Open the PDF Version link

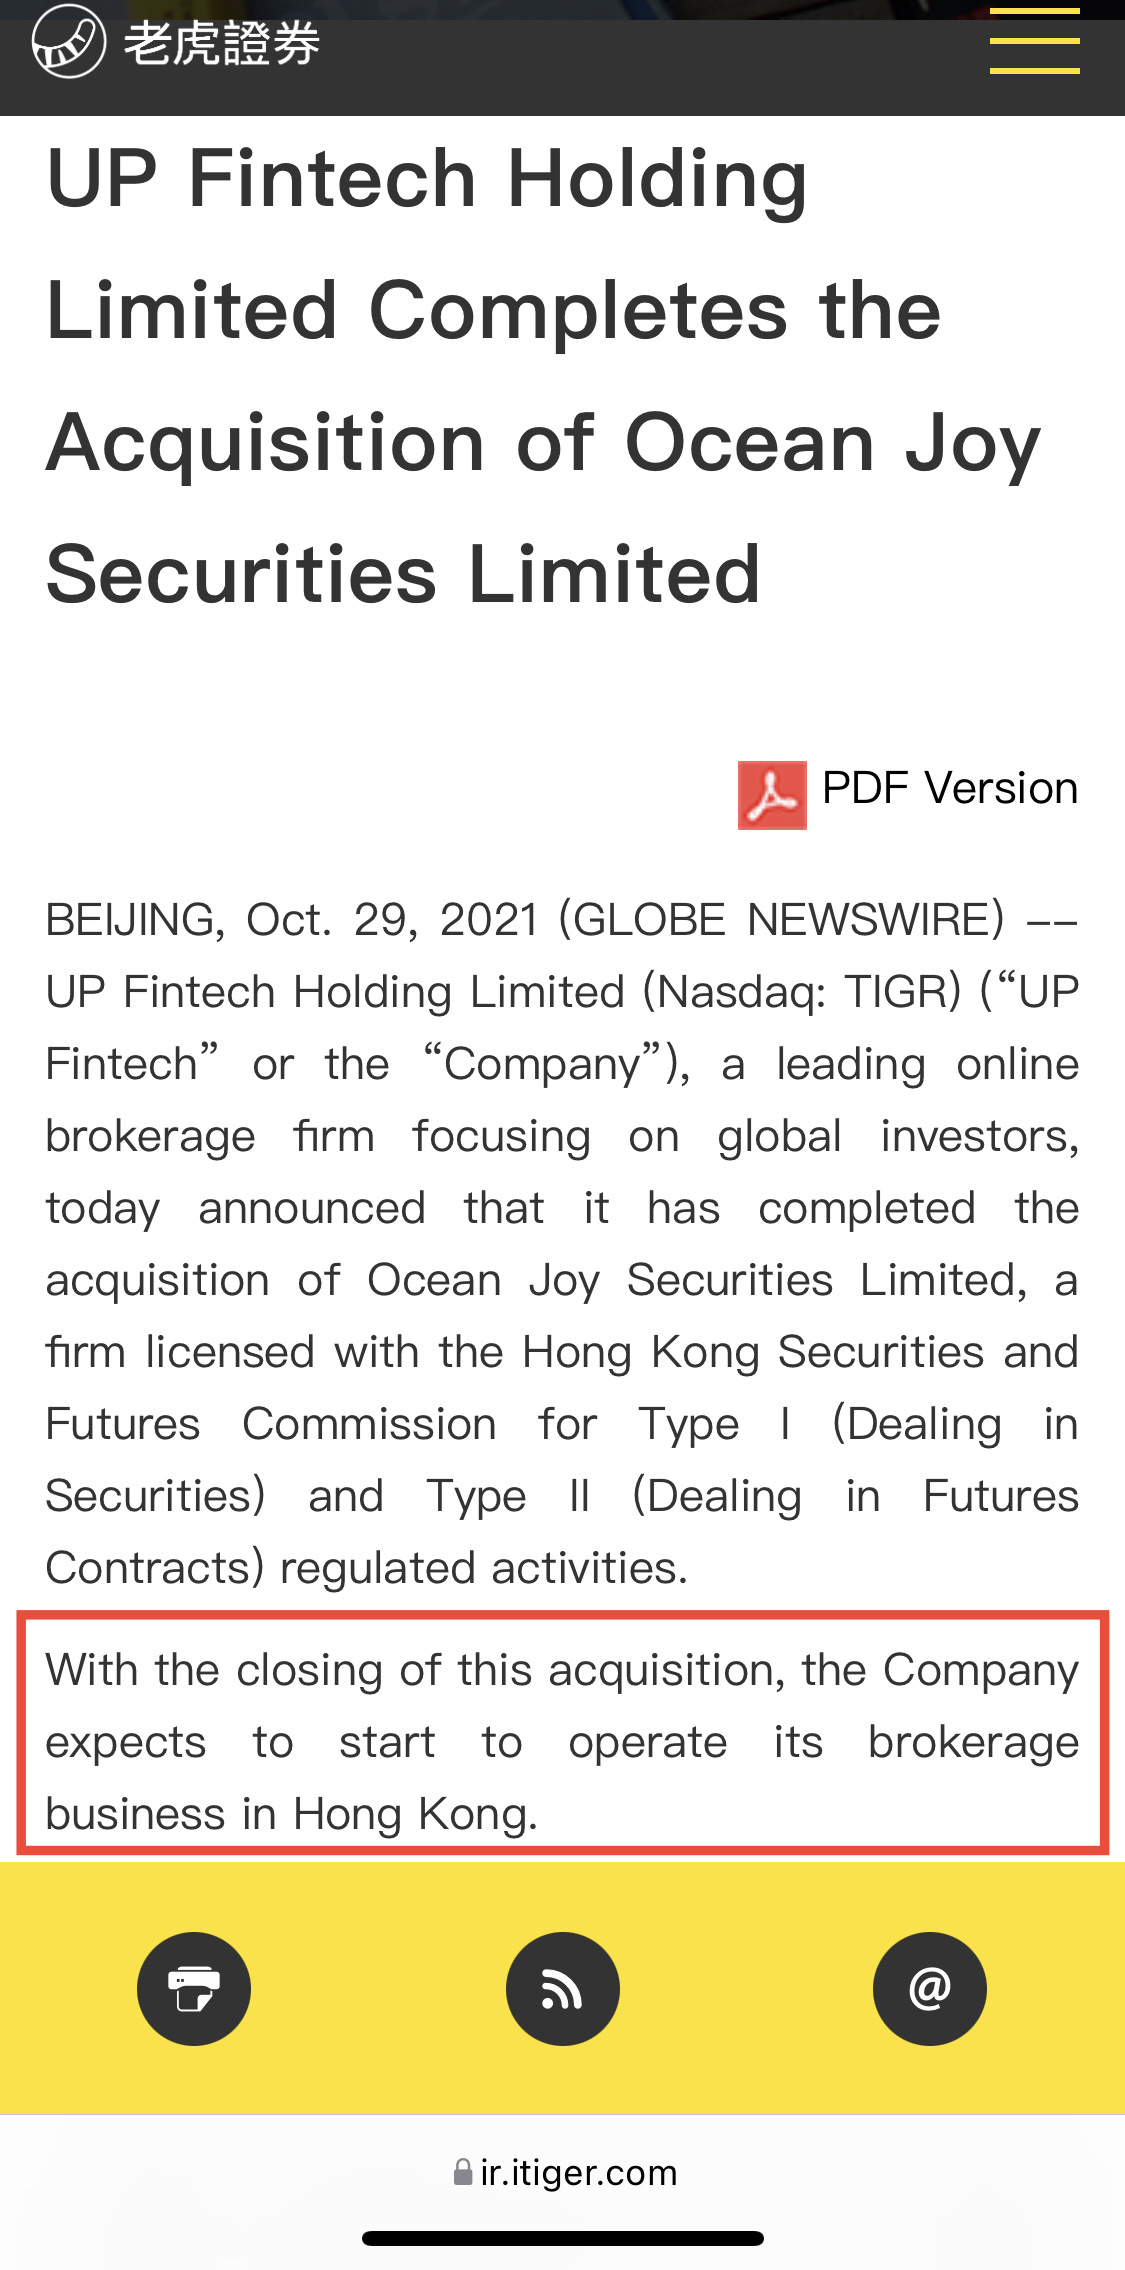949,788
